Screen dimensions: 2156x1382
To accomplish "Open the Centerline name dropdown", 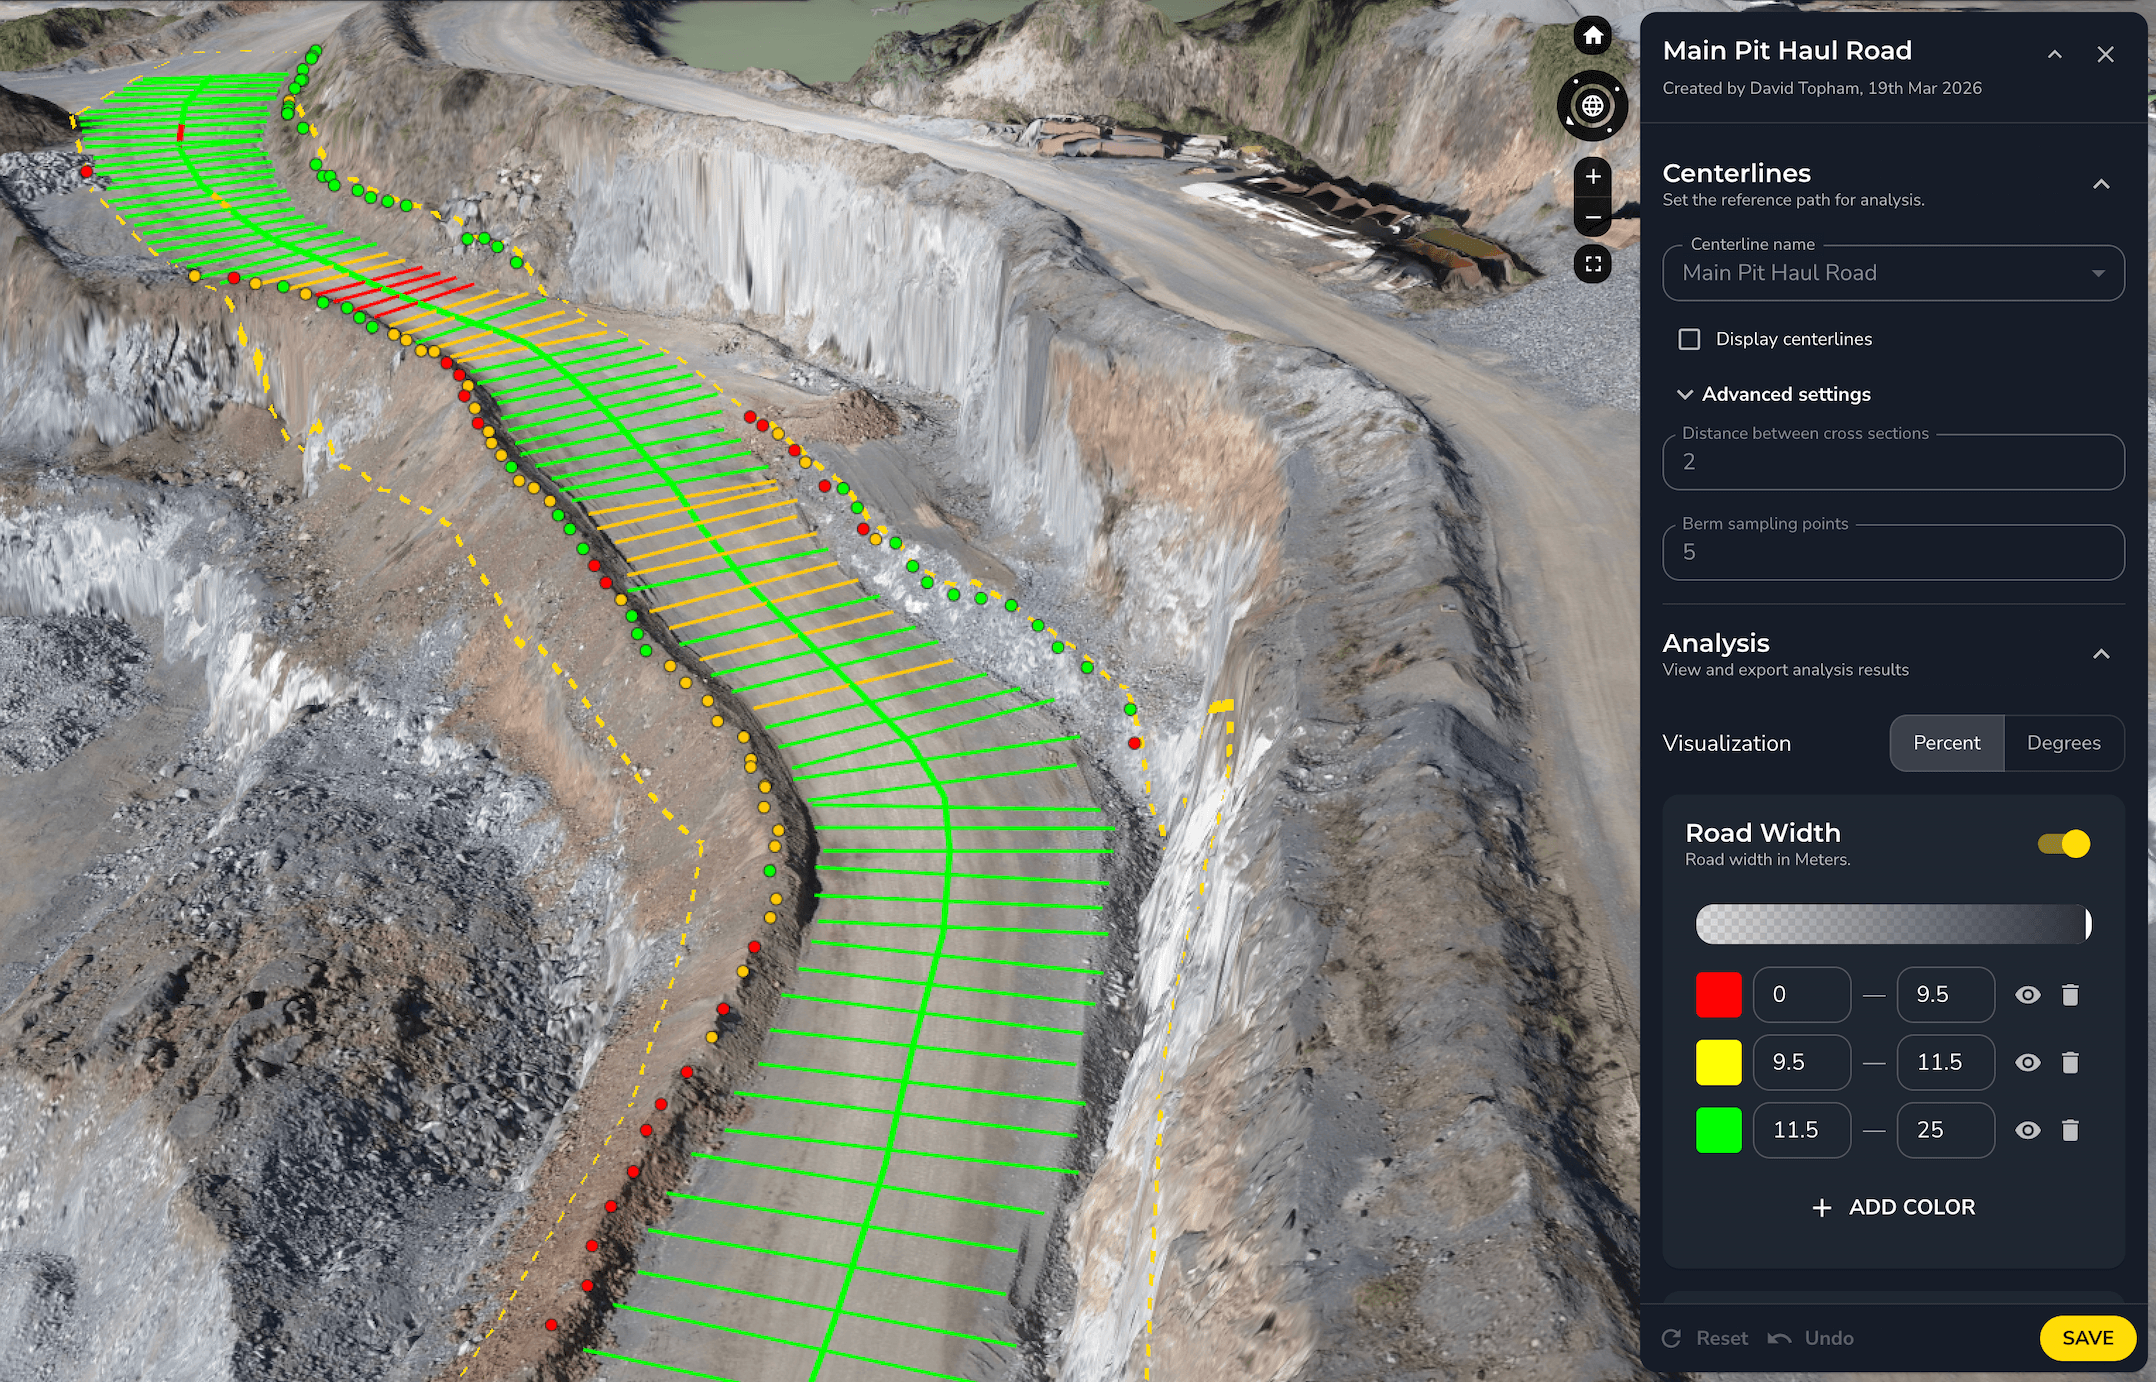I will (2097, 273).
